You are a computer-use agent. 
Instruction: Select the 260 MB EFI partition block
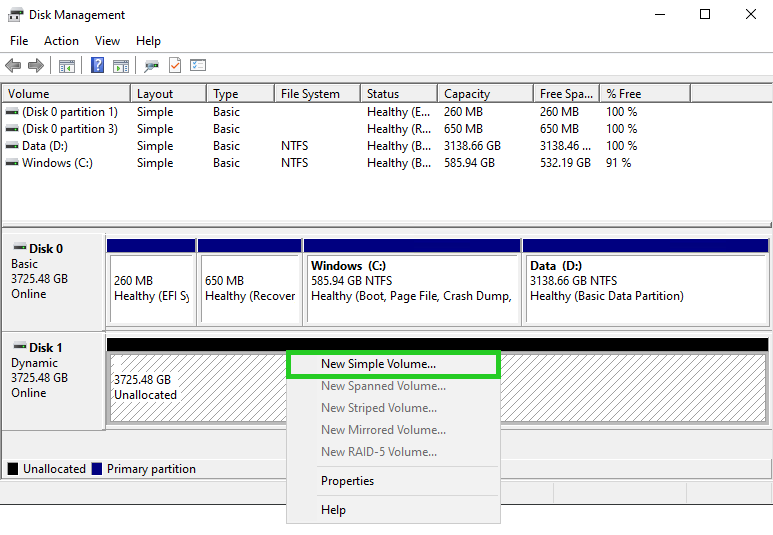click(x=151, y=288)
